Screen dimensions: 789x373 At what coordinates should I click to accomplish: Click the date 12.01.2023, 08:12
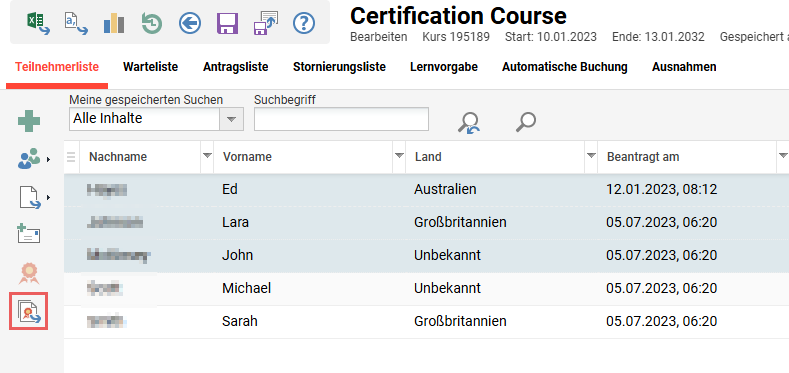tap(661, 189)
